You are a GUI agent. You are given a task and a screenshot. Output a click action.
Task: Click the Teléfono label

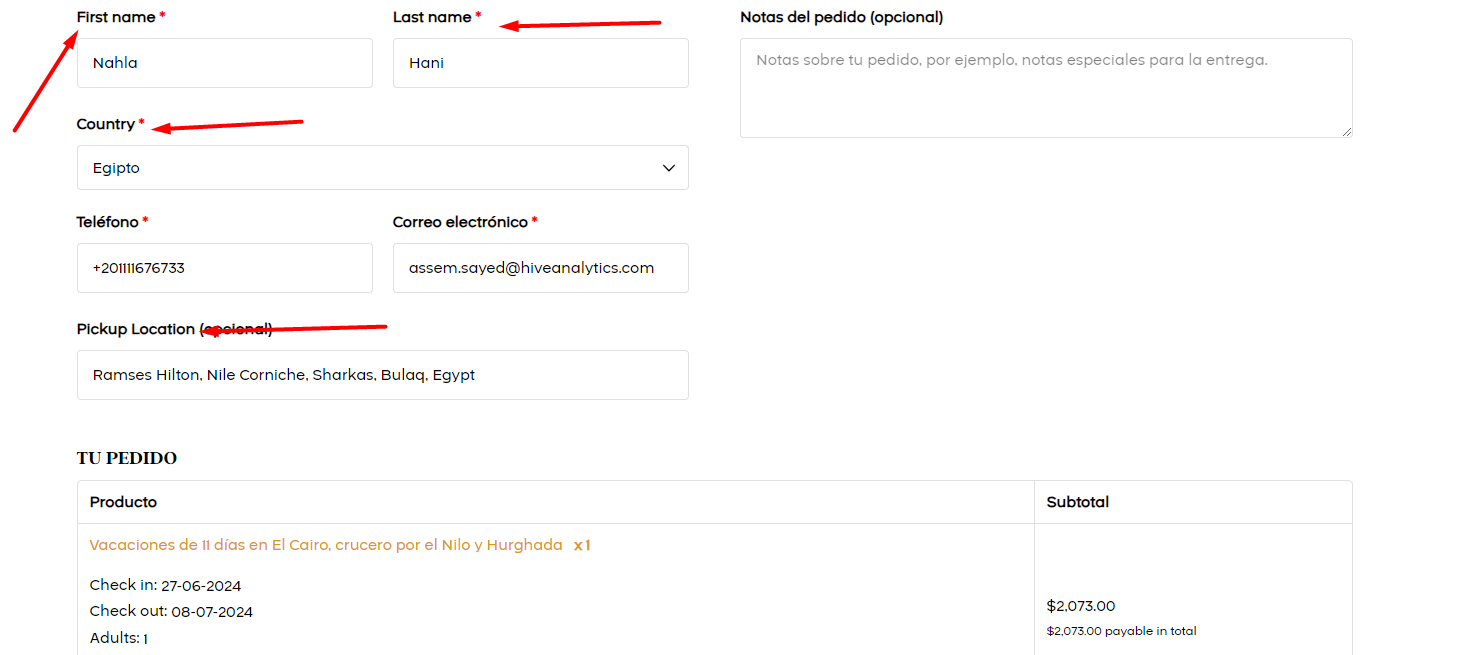point(108,222)
